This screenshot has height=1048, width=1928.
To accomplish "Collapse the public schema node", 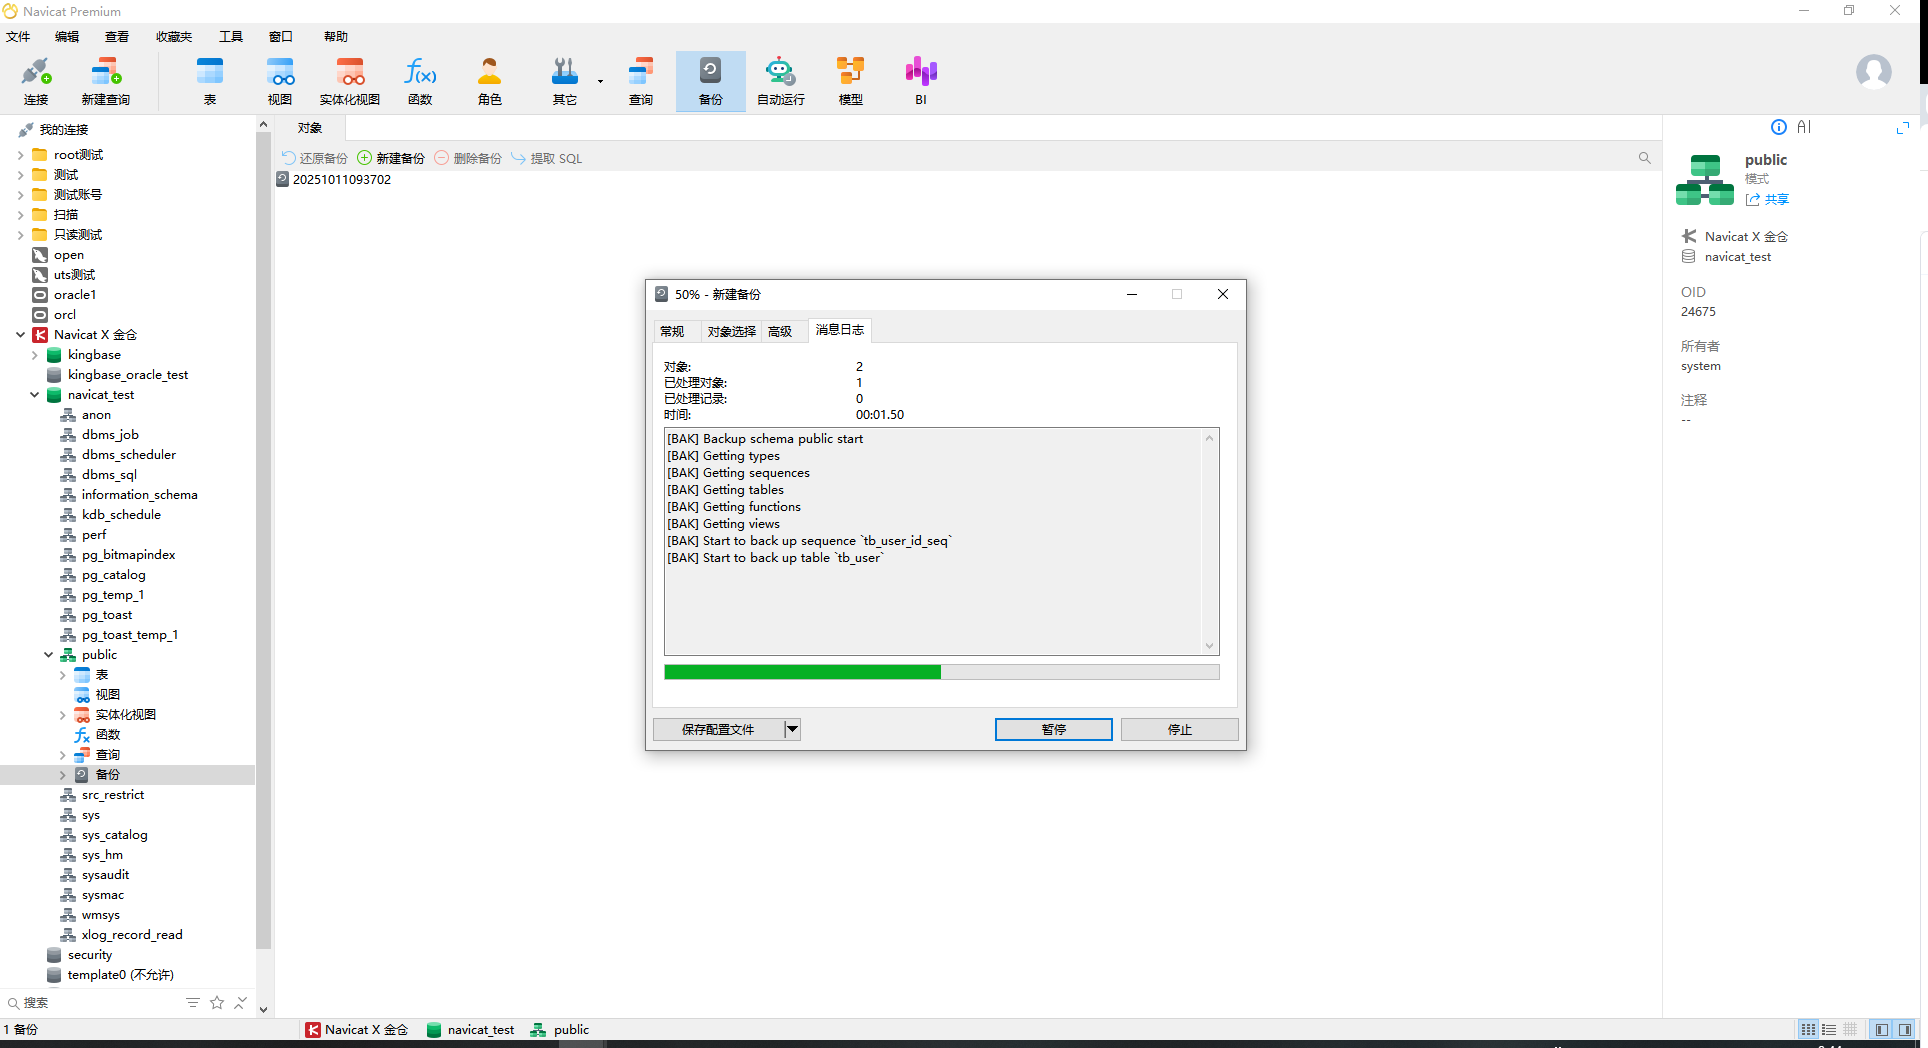I will tap(48, 655).
